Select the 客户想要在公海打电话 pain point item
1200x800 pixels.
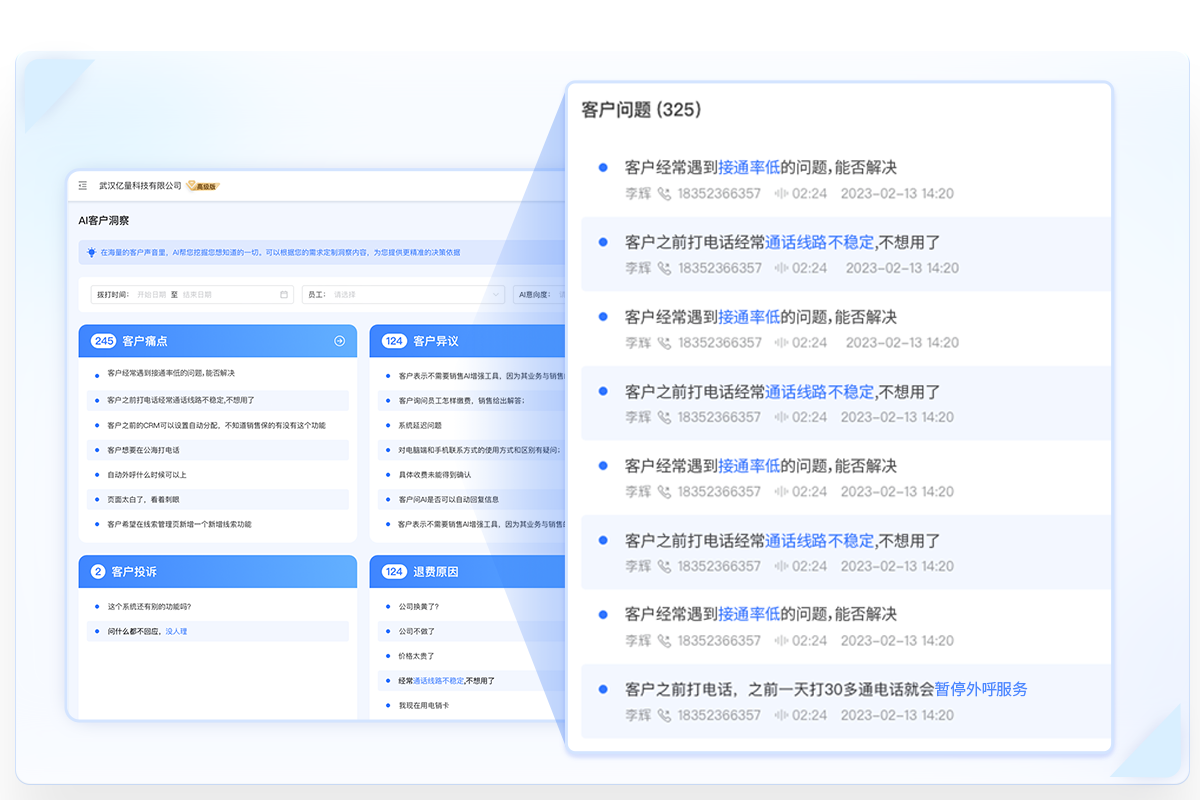(143, 451)
